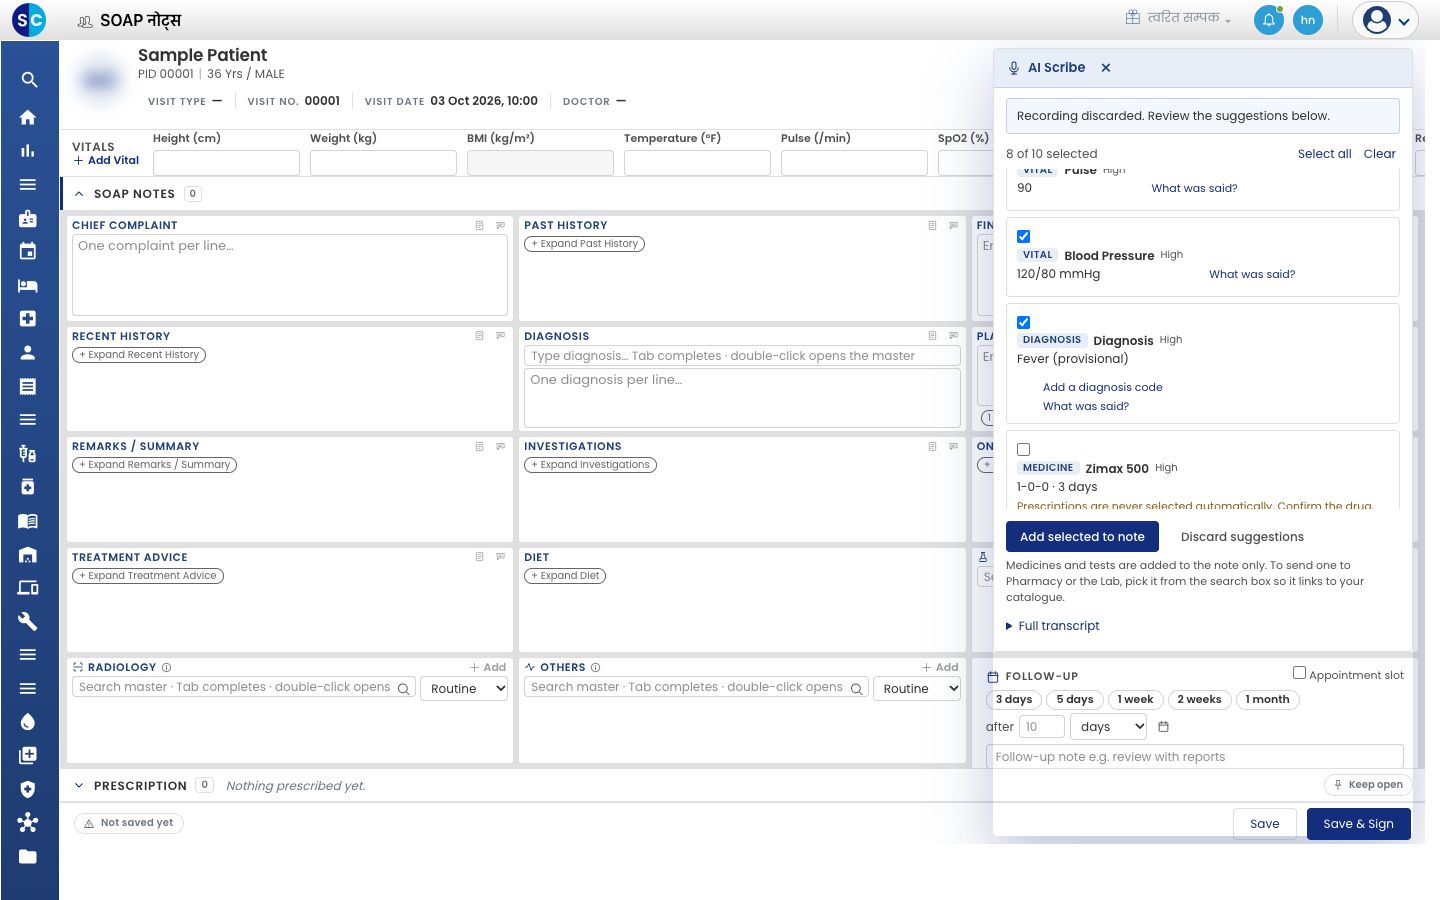The image size is (1440, 900).
Task: Enable the Appointment slot checkbox
Action: [x=1299, y=673]
